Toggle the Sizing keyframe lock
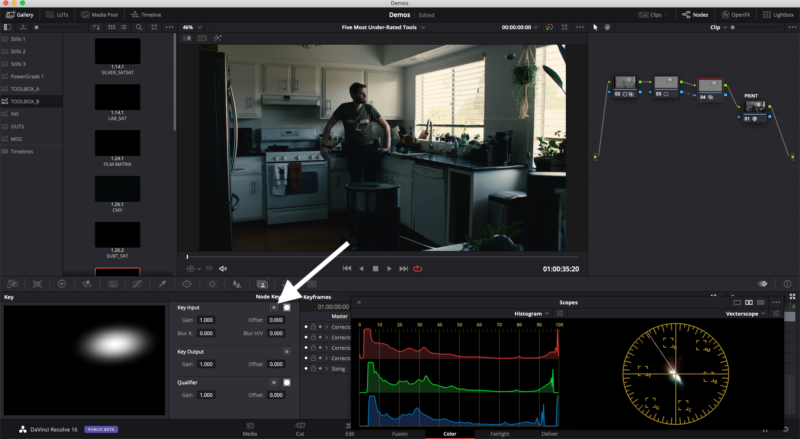800x439 pixels. pos(313,369)
